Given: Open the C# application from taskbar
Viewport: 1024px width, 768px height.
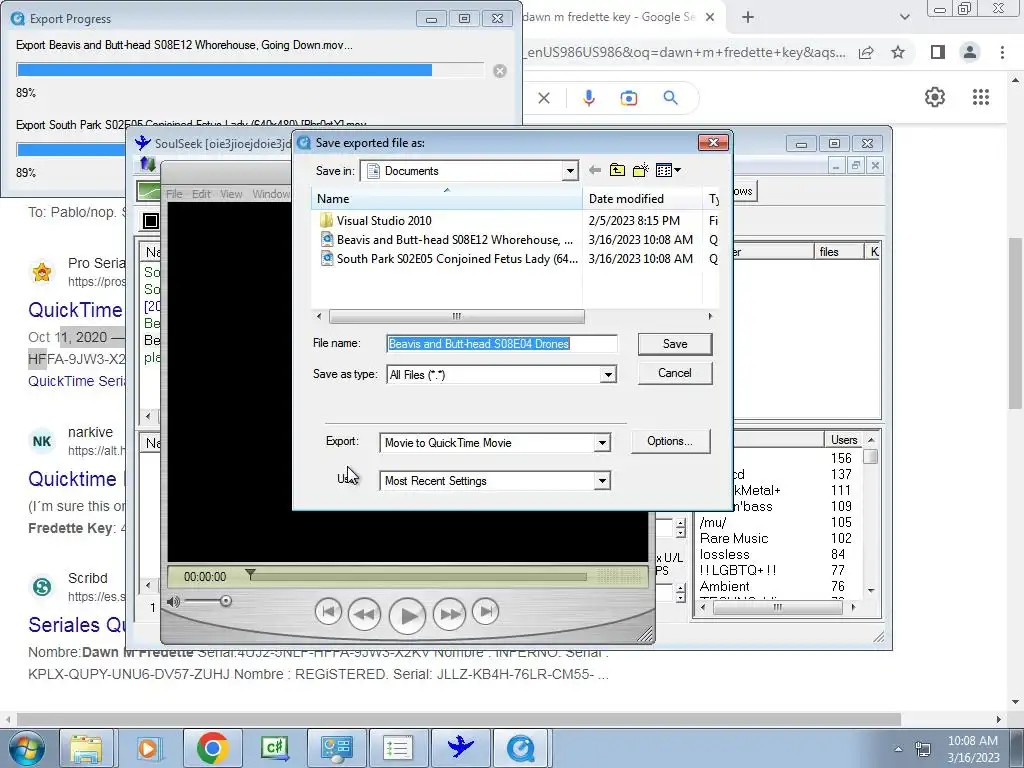Looking at the screenshot, I should (274, 748).
